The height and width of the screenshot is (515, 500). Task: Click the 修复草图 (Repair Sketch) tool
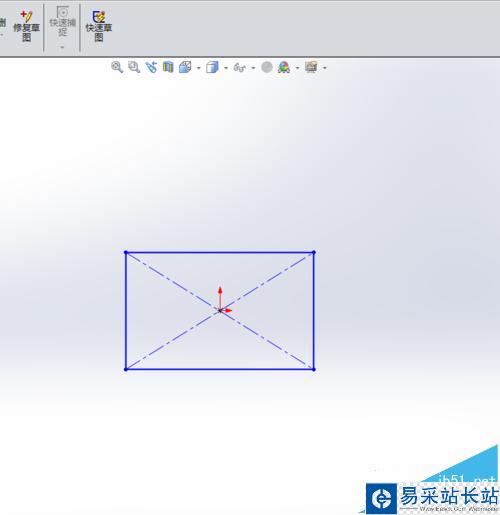tap(27, 26)
